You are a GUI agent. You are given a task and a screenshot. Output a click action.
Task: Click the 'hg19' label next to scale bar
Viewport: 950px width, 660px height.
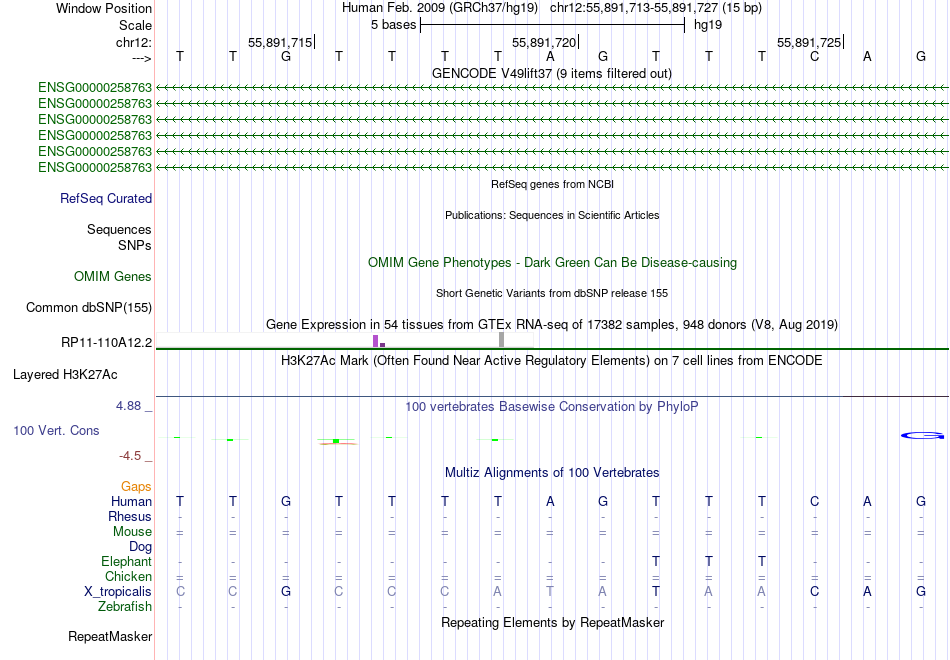tap(708, 25)
